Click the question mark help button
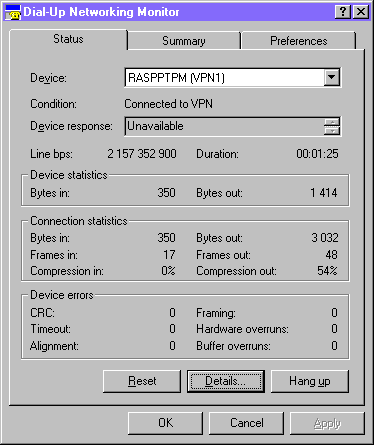 [x=343, y=12]
